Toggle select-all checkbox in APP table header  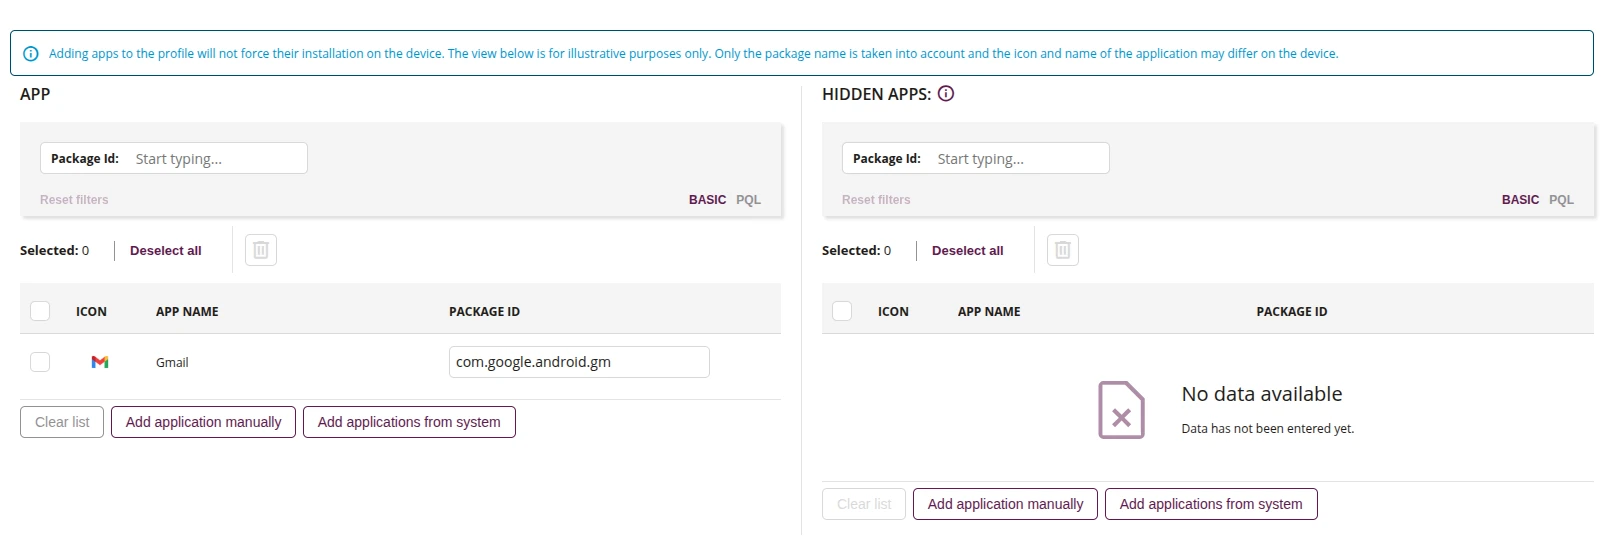(40, 311)
